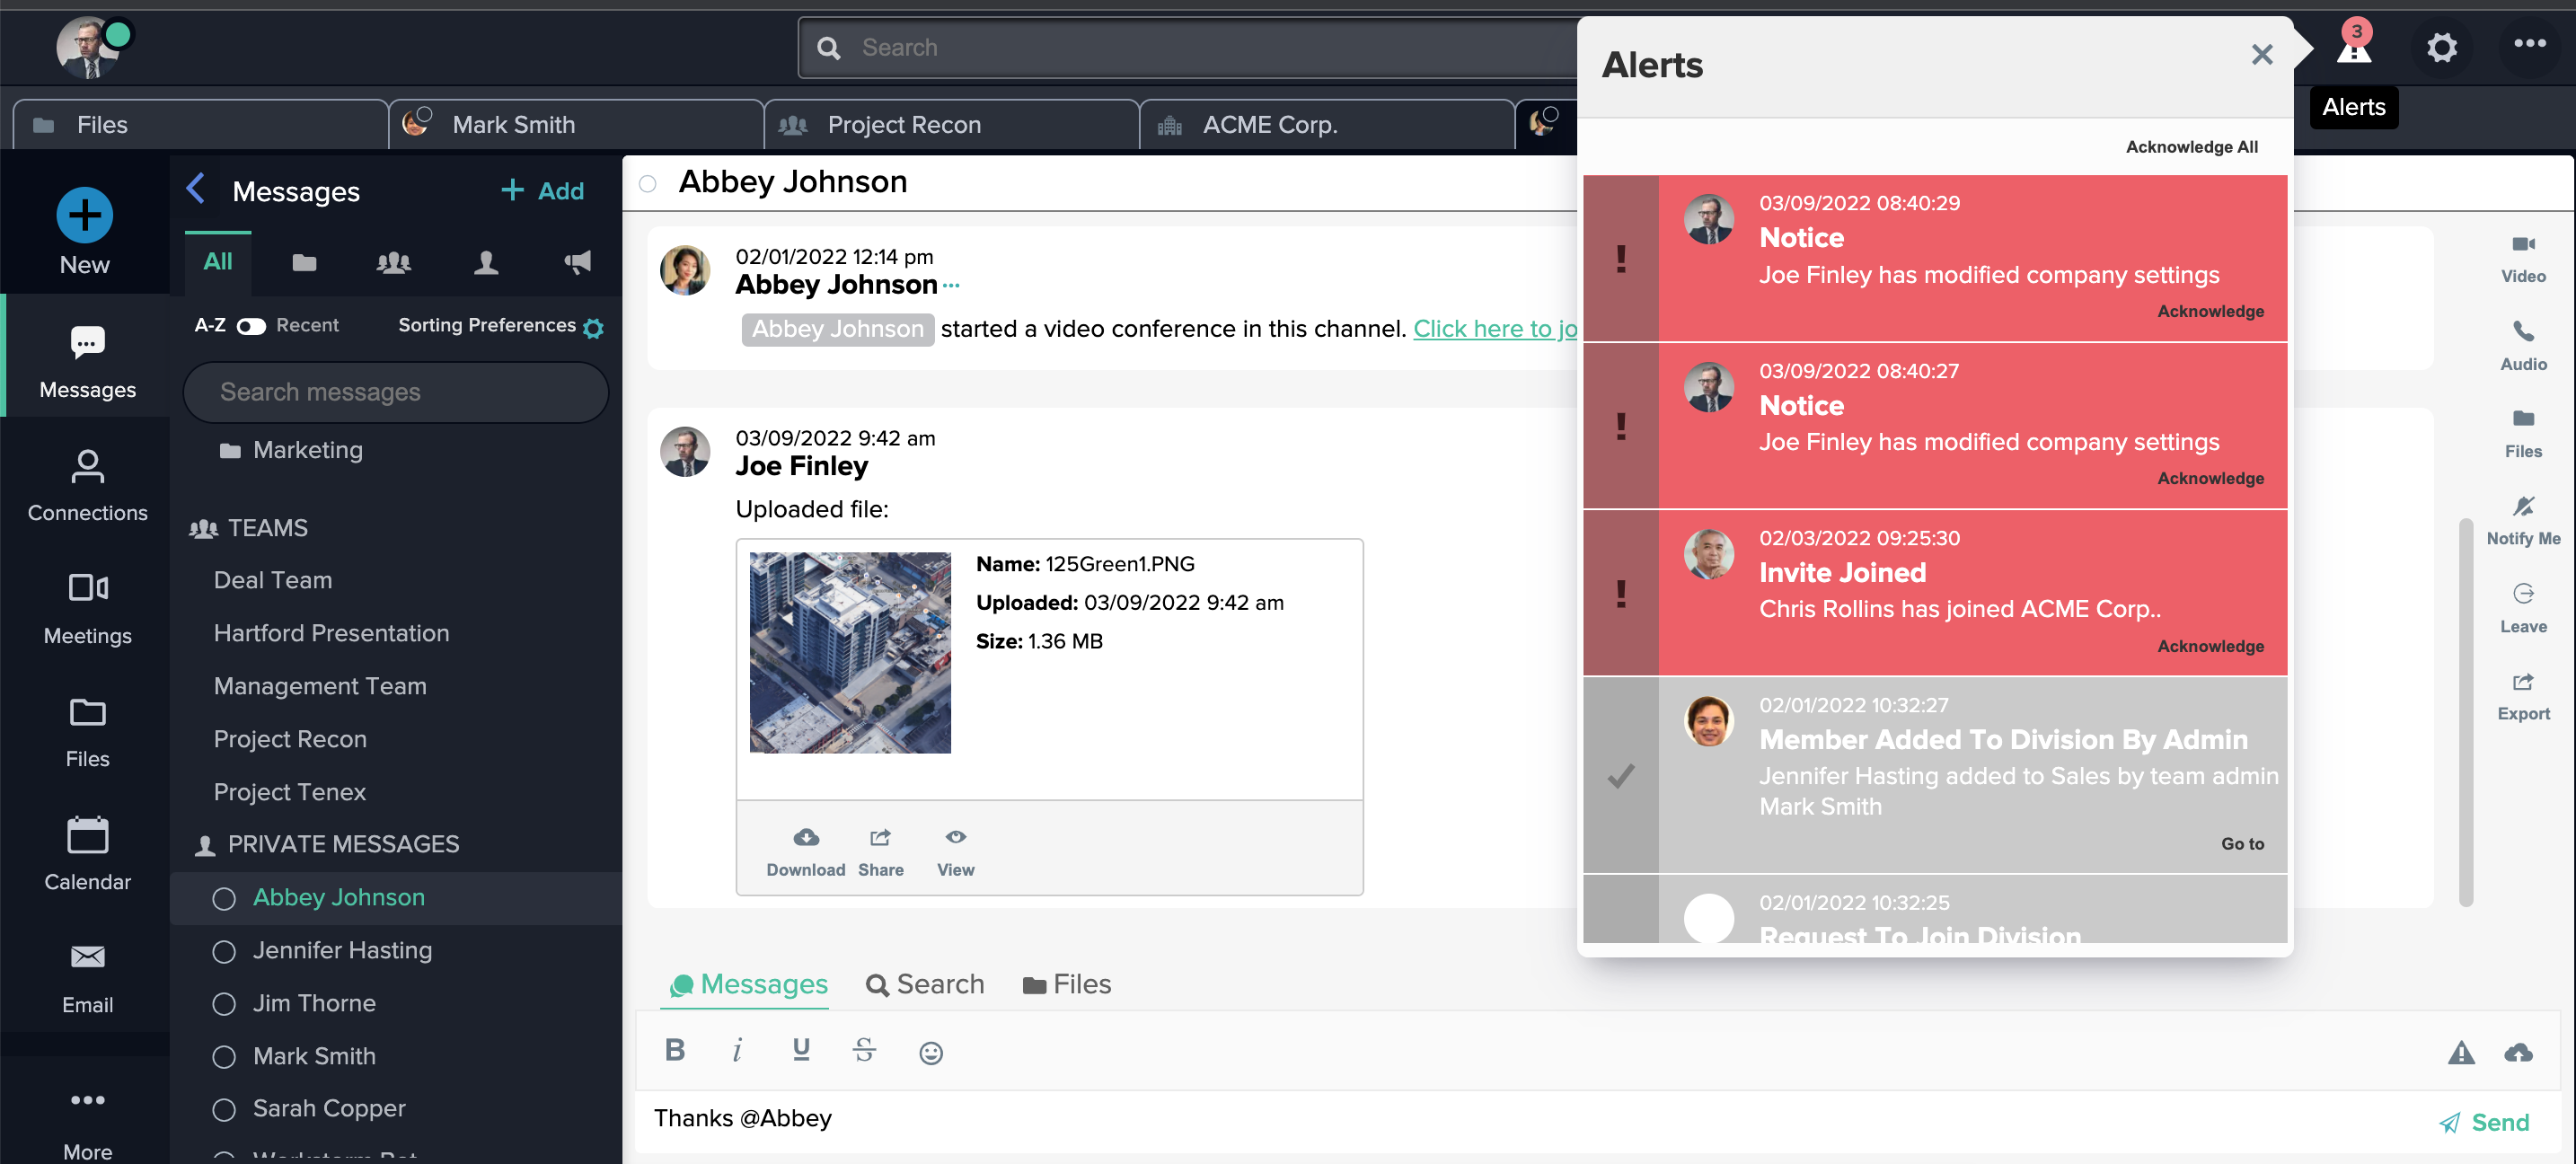Apply underline formatting
Viewport: 2576px width, 1164px height.
tap(800, 1050)
